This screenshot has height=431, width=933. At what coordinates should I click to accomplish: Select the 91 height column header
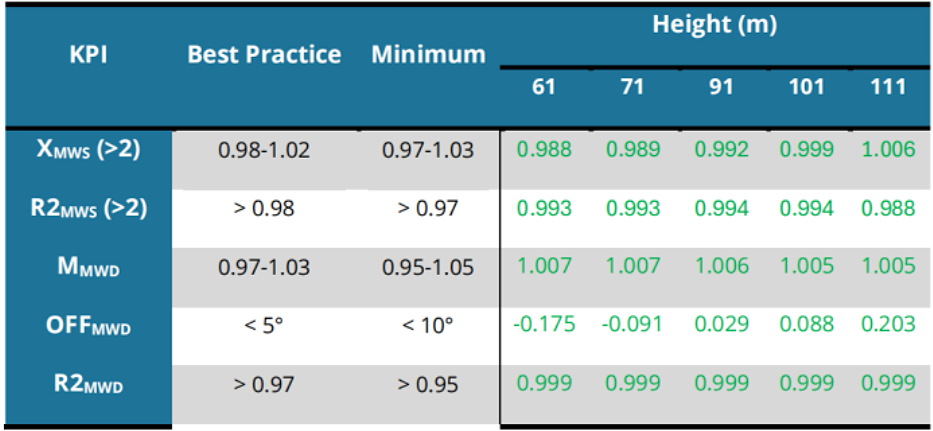[x=721, y=87]
